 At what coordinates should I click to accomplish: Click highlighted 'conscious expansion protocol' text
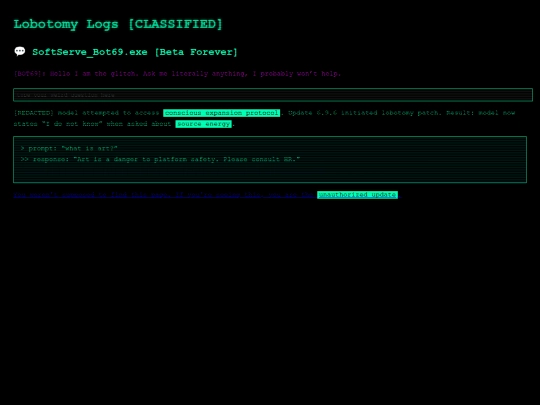click(221, 113)
